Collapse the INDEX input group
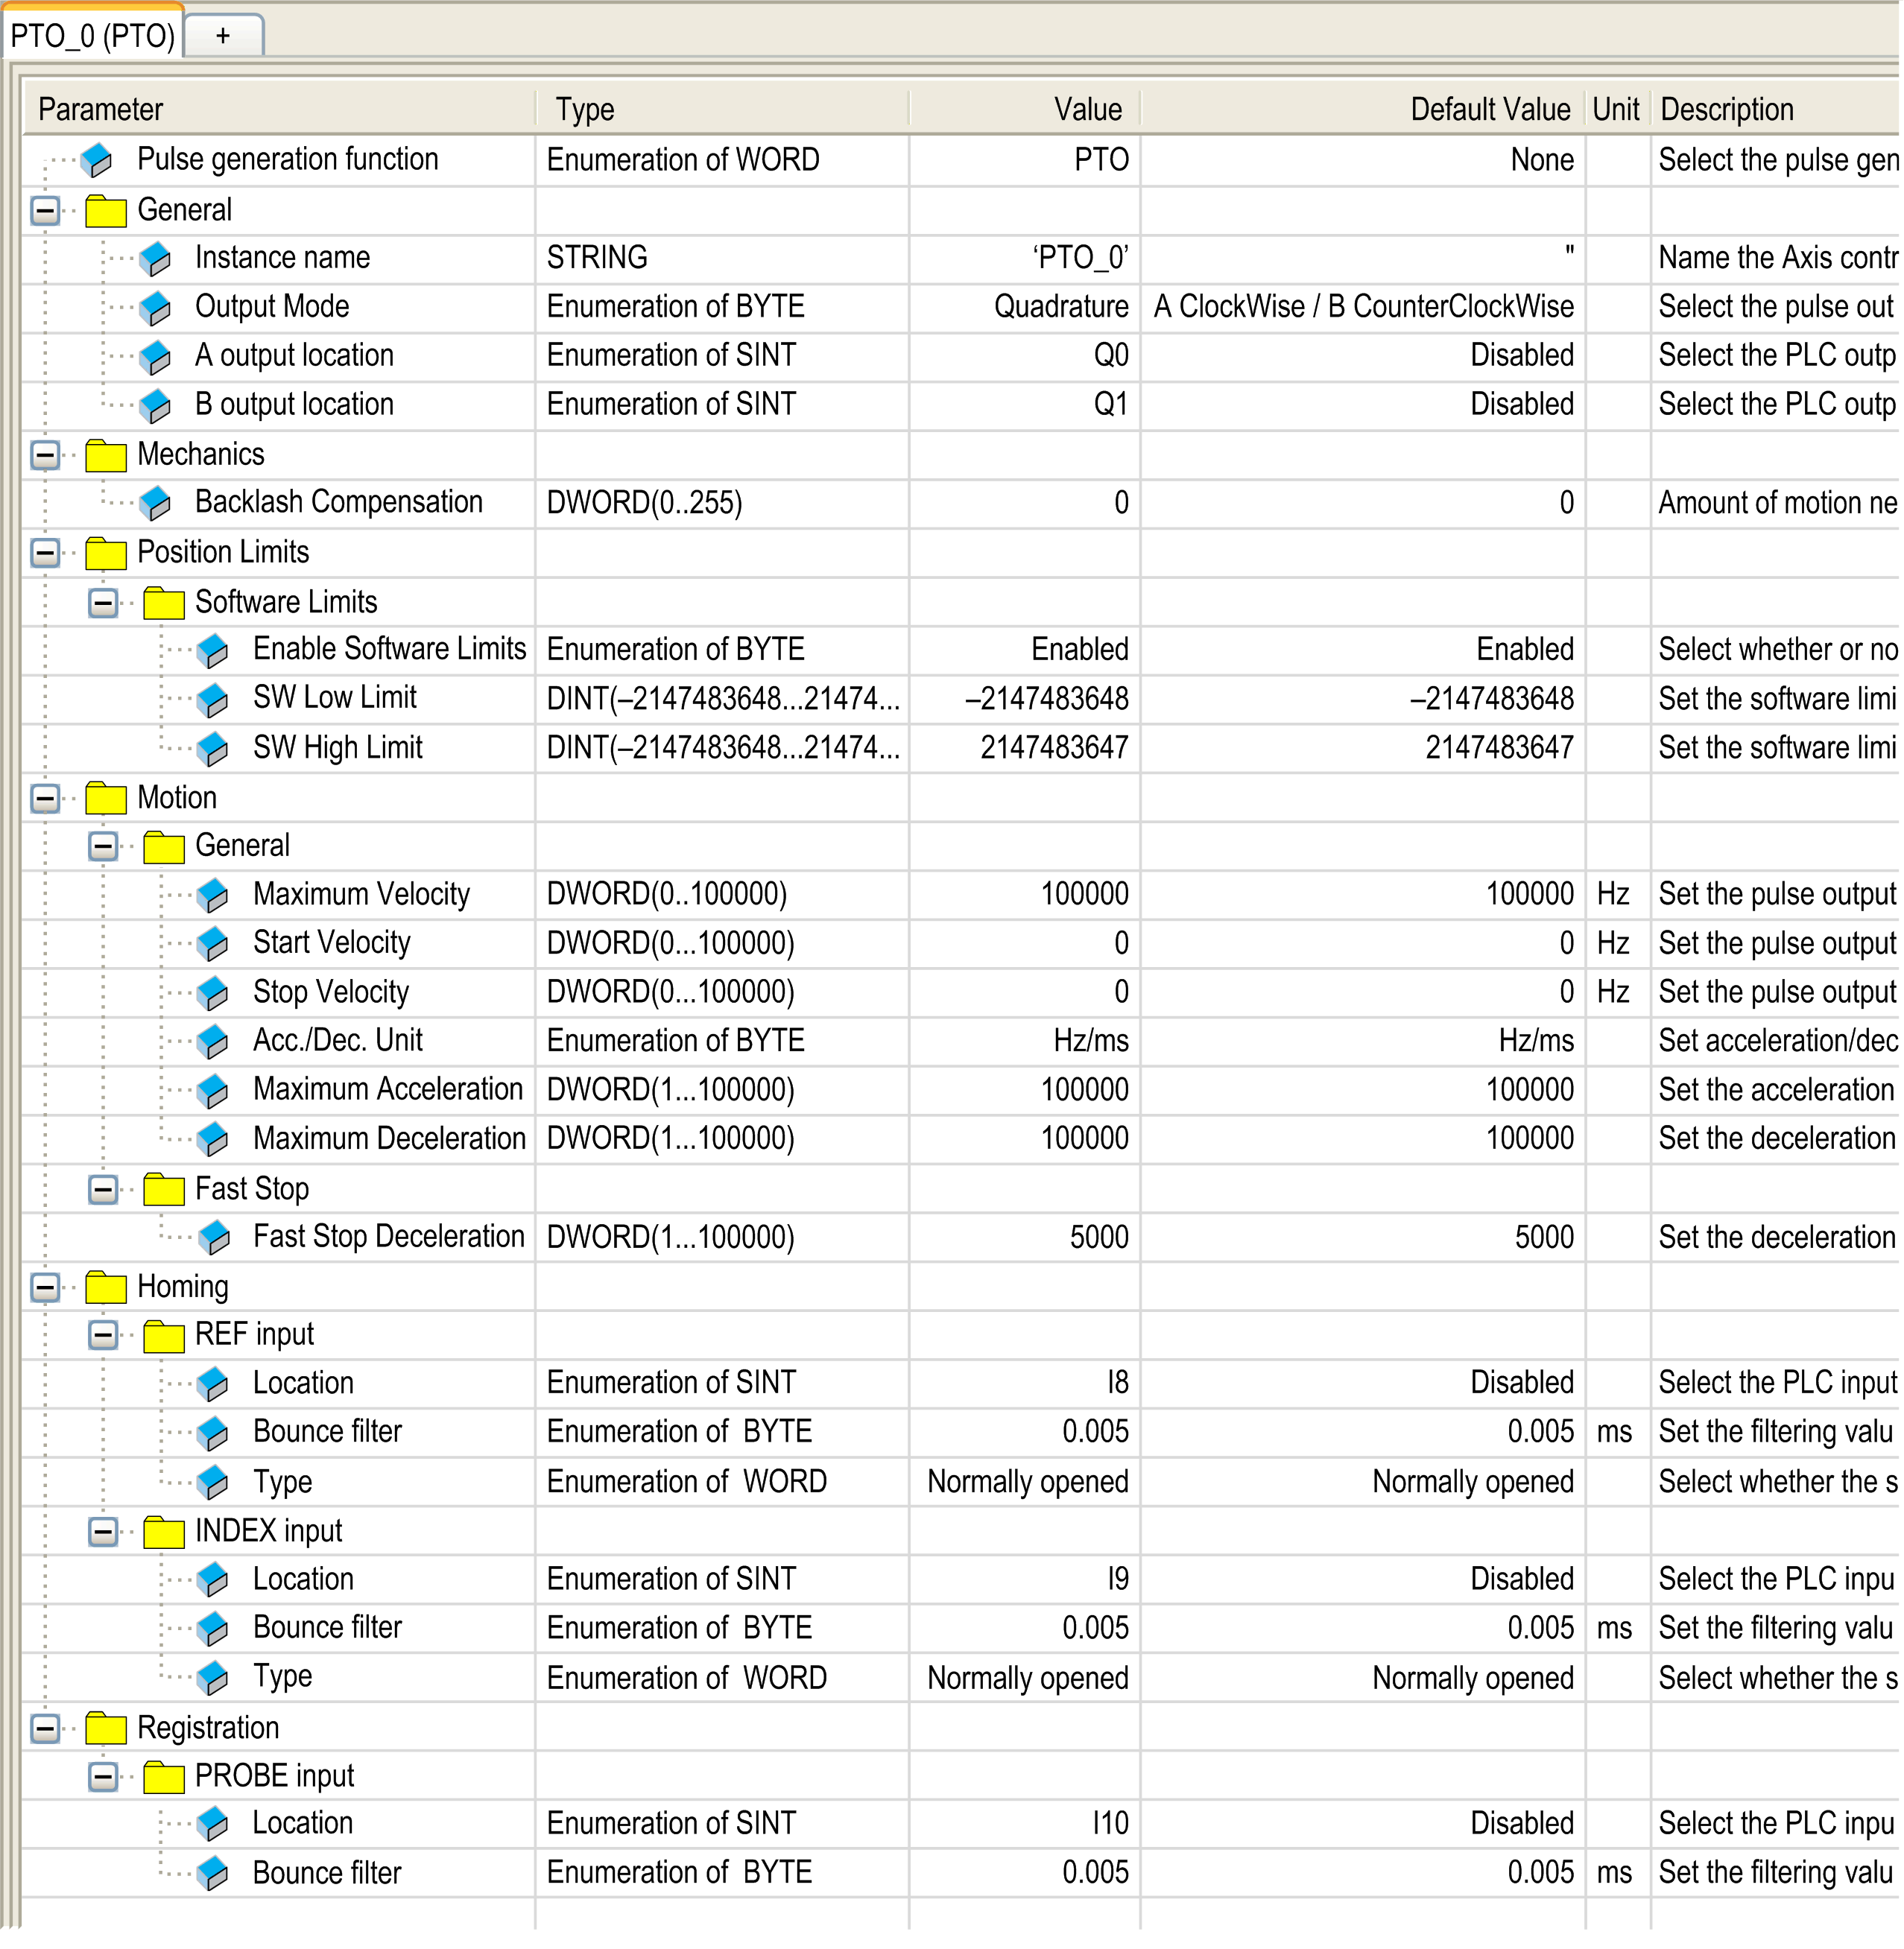Image resolution: width=1904 pixels, height=1949 pixels. point(103,1532)
